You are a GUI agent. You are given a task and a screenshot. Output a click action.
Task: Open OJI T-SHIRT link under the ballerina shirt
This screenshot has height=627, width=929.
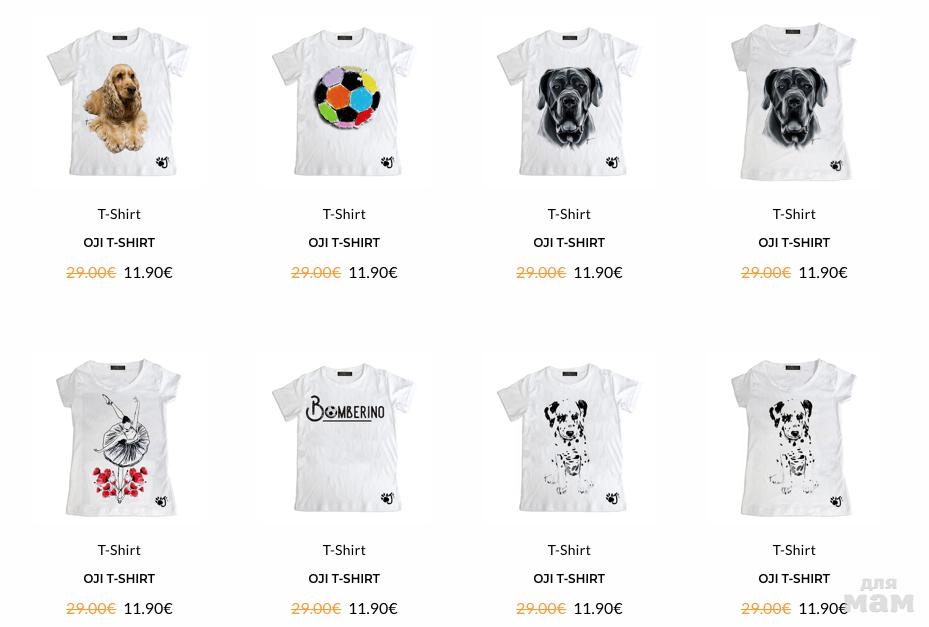pyautogui.click(x=119, y=578)
